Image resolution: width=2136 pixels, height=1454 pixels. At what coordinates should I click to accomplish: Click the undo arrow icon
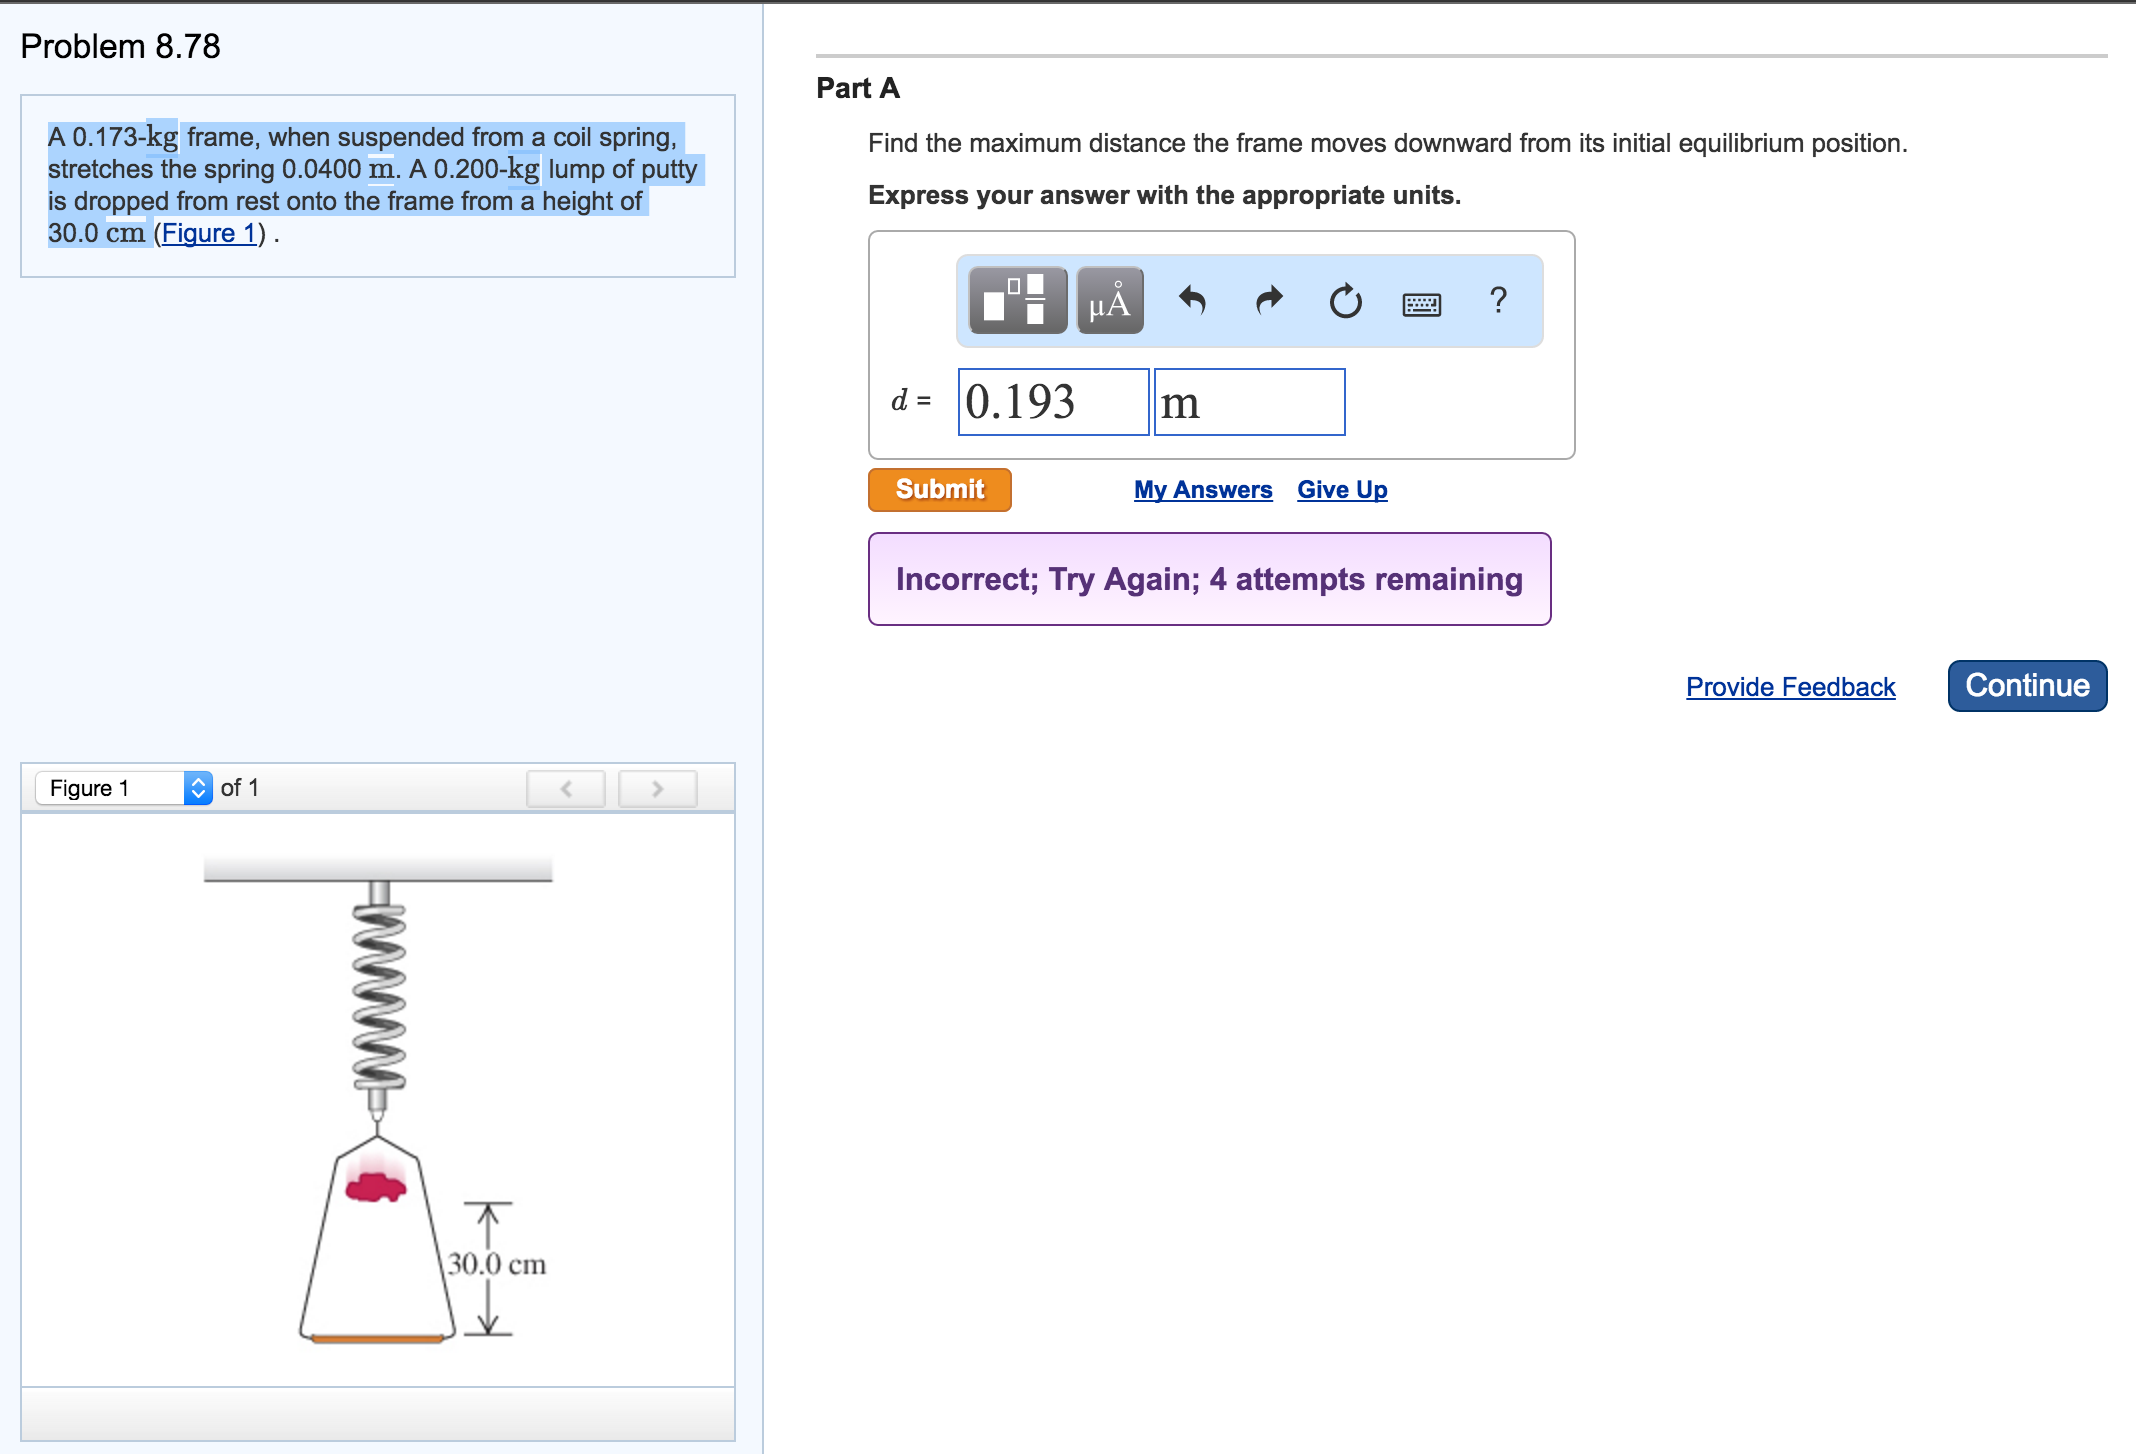1192,300
